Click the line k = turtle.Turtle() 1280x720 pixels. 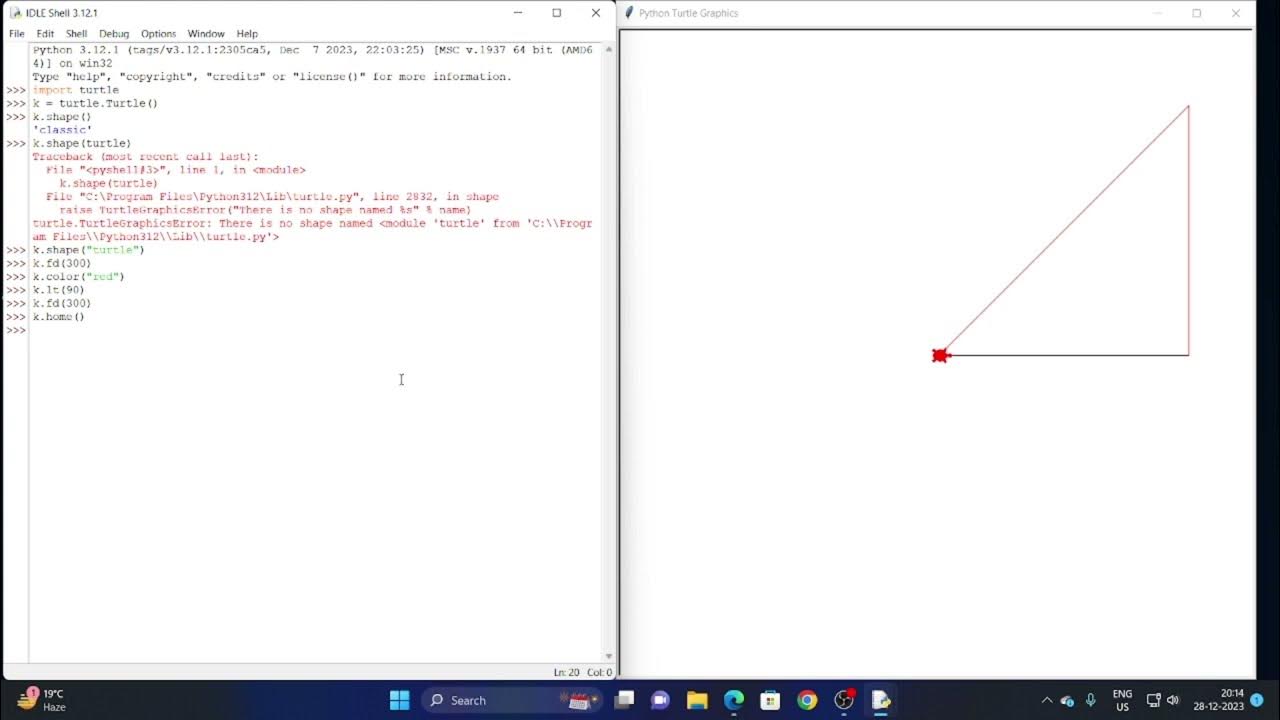pyautogui.click(x=95, y=103)
